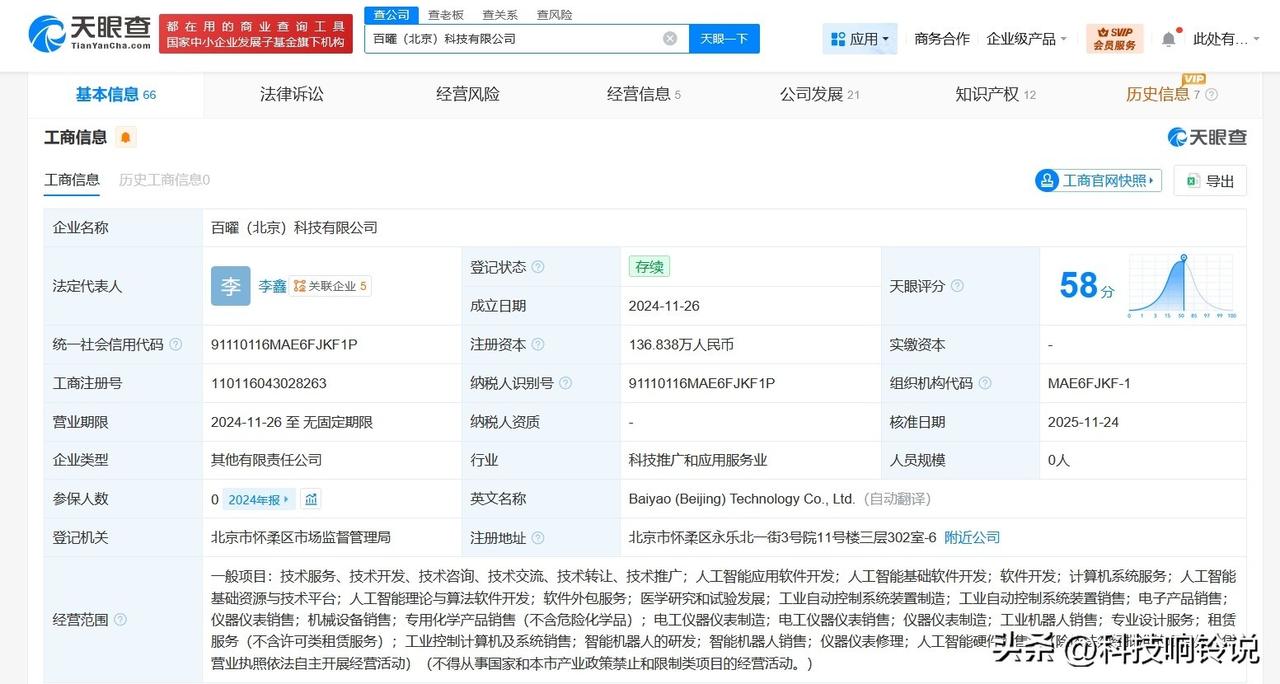Image resolution: width=1280 pixels, height=684 pixels.
Task: Expand the 应用 dropdown arrow
Action: click(x=884, y=37)
